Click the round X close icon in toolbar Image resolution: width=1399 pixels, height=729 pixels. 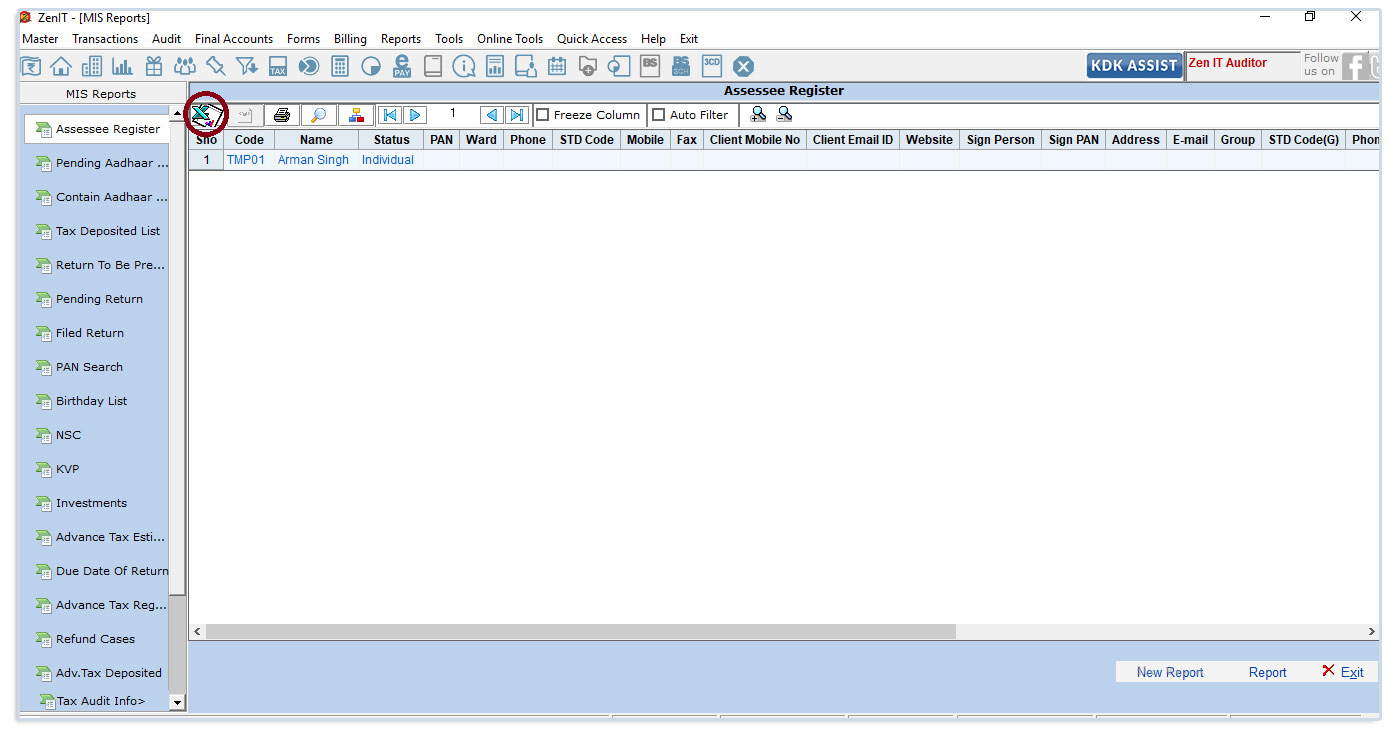click(x=743, y=66)
